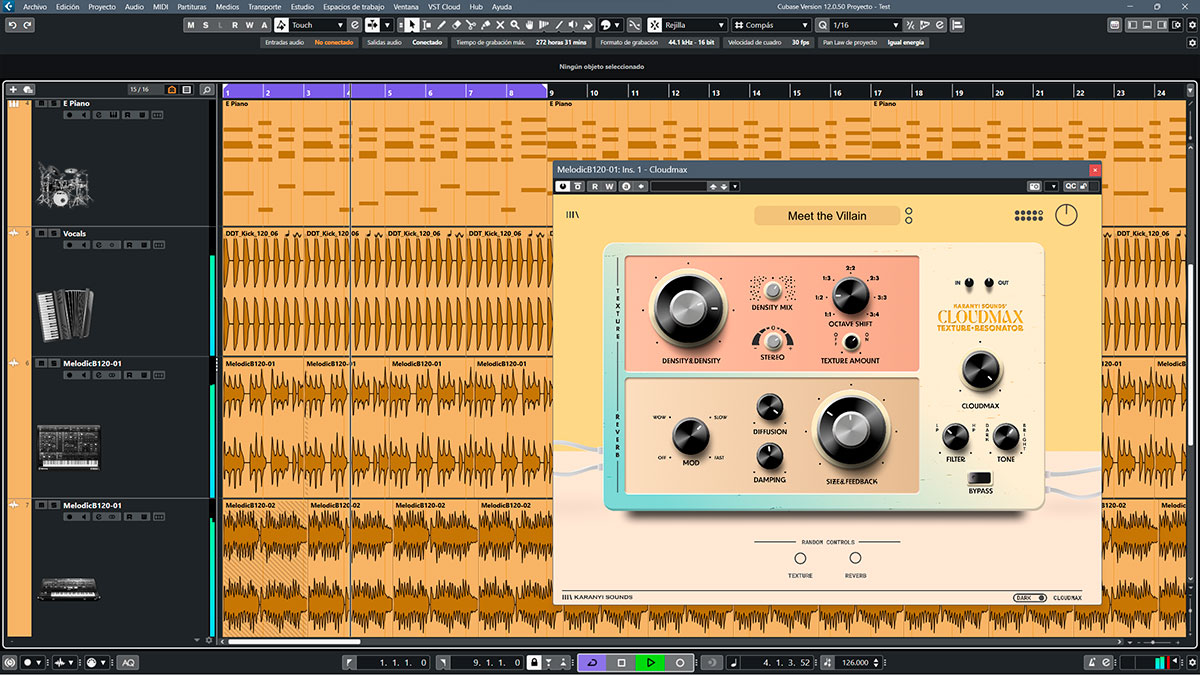Open the Cloudmax preset dropdown arrow in header
The width and height of the screenshot is (1200, 675).
coord(736,186)
